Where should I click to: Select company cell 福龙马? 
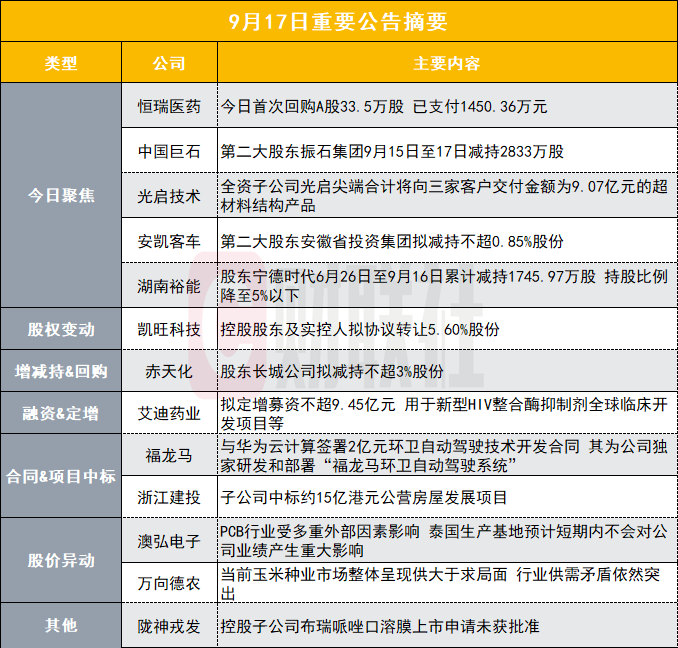click(x=169, y=455)
